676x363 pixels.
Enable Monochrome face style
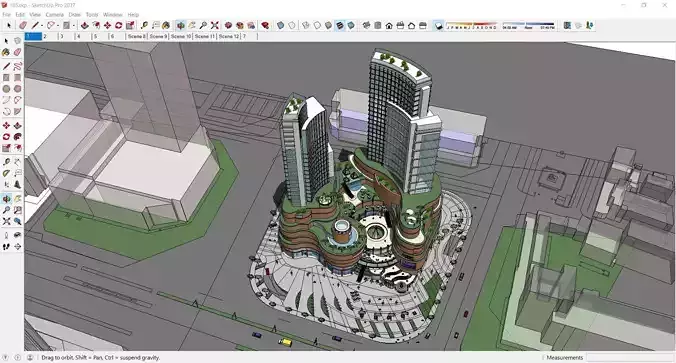point(351,25)
